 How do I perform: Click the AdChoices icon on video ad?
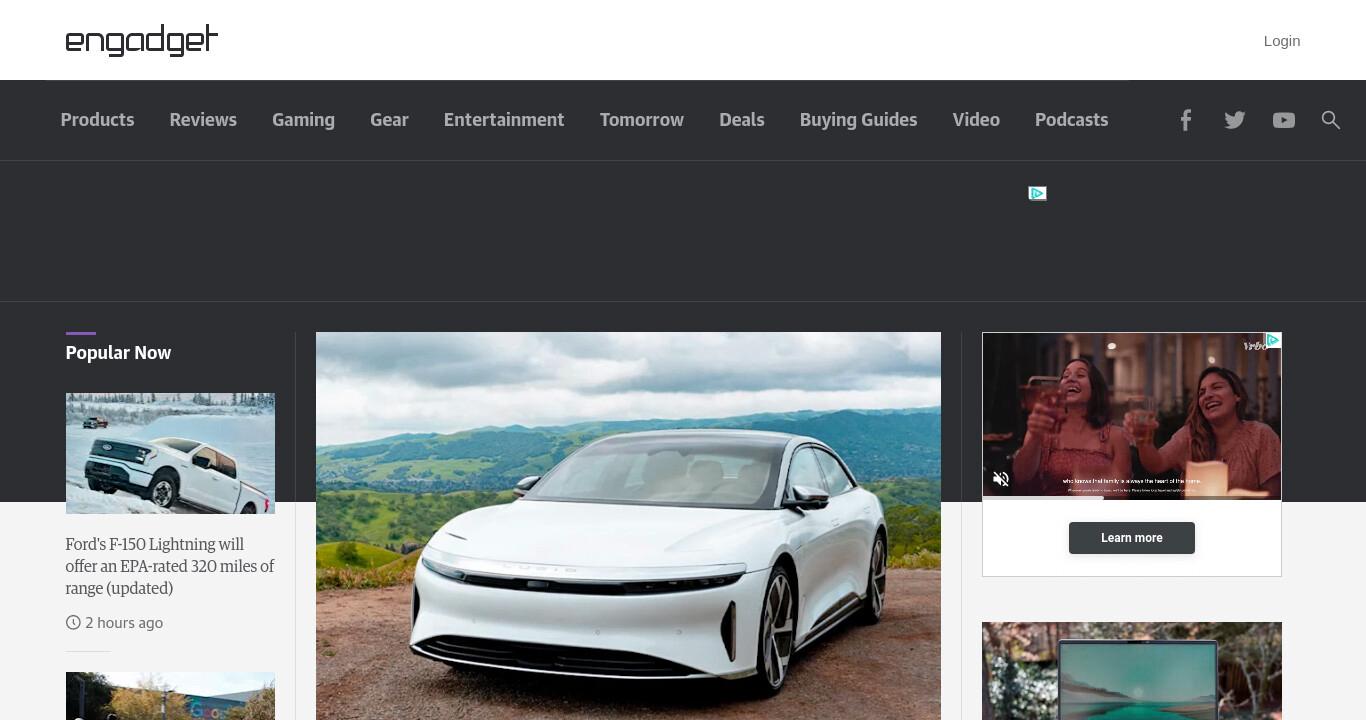(x=1273, y=341)
